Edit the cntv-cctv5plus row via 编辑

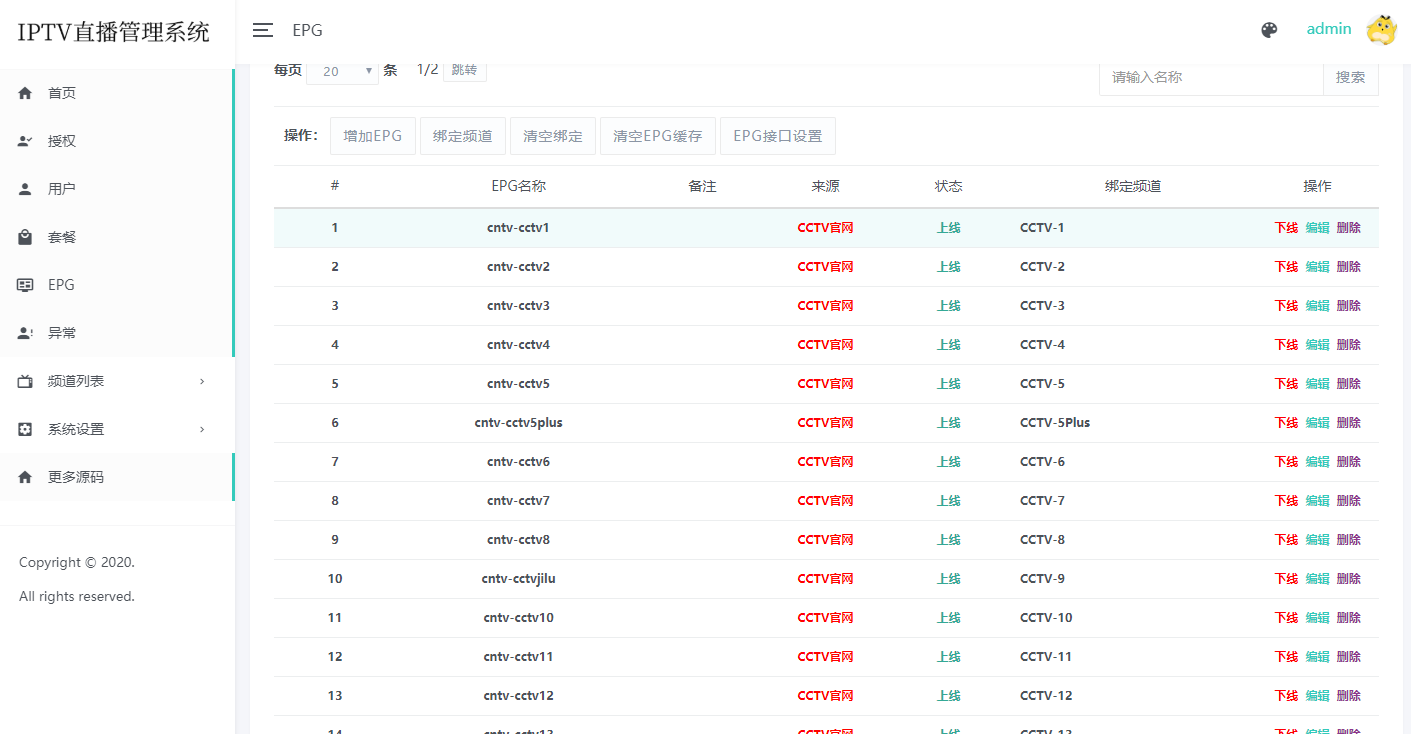point(1317,423)
